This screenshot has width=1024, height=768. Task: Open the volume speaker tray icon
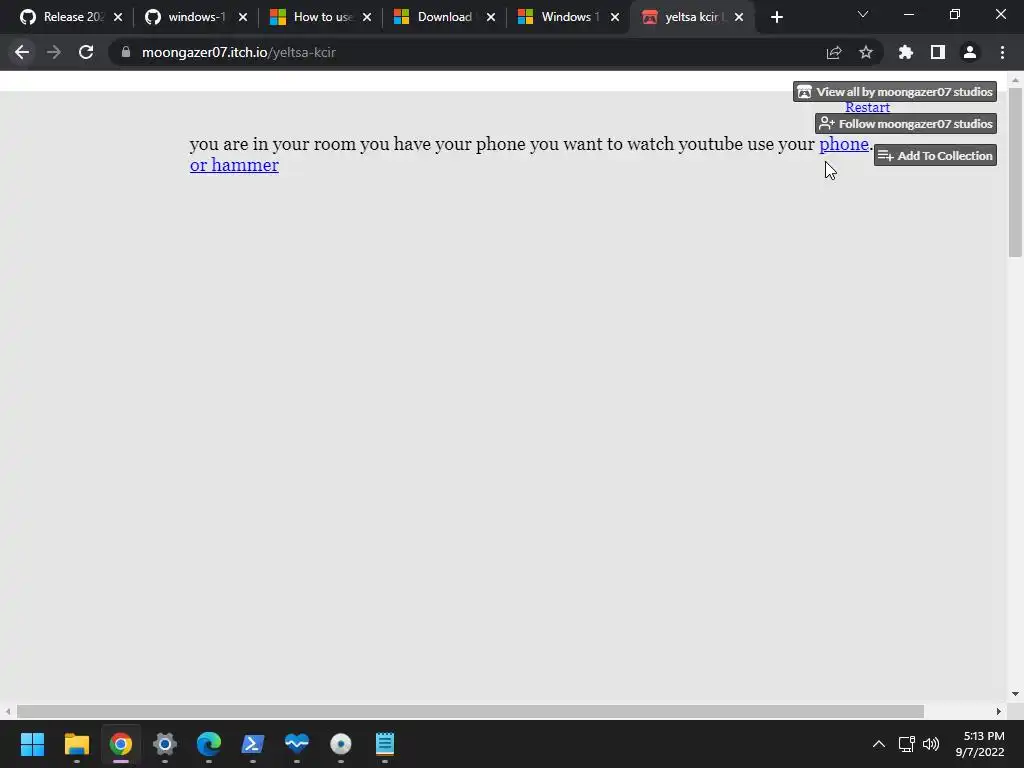pos(931,744)
